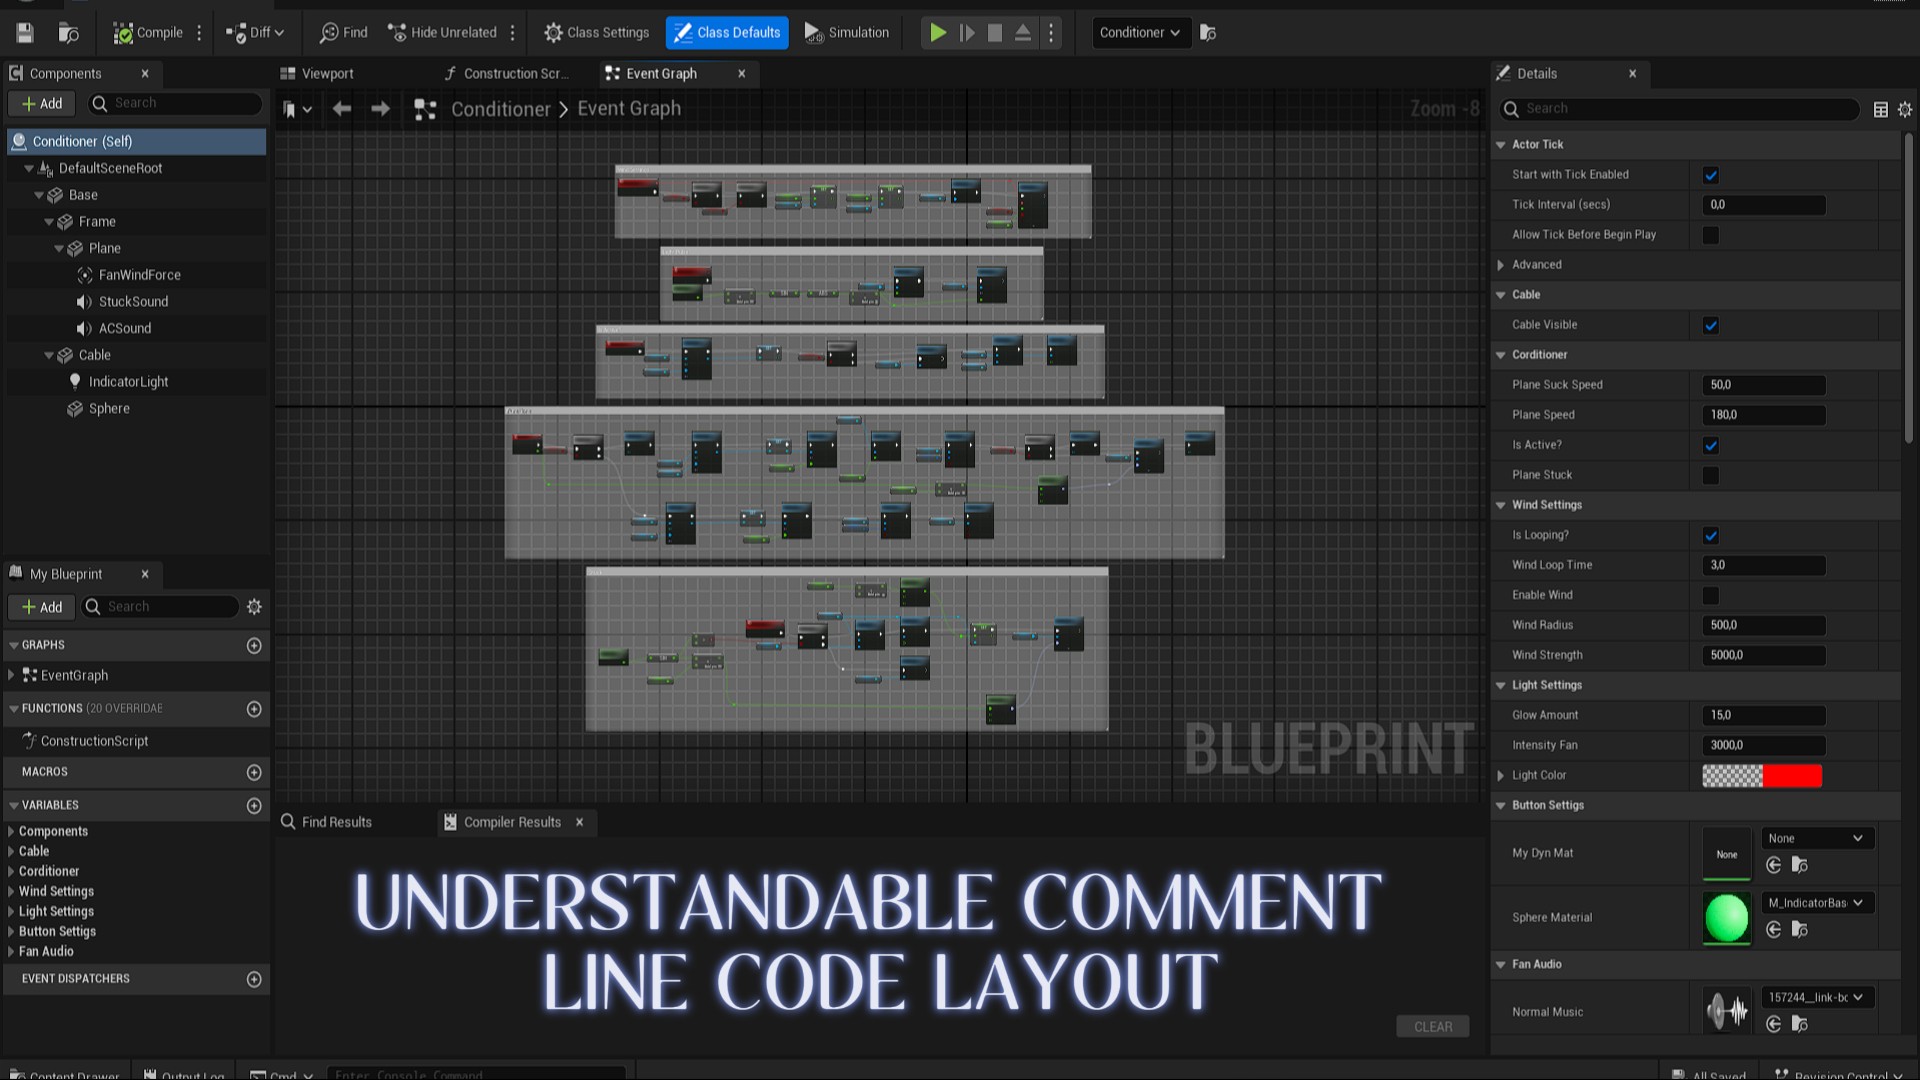The height and width of the screenshot is (1080, 1920).
Task: Click the CLEAR compiler results button
Action: coord(1432,1027)
